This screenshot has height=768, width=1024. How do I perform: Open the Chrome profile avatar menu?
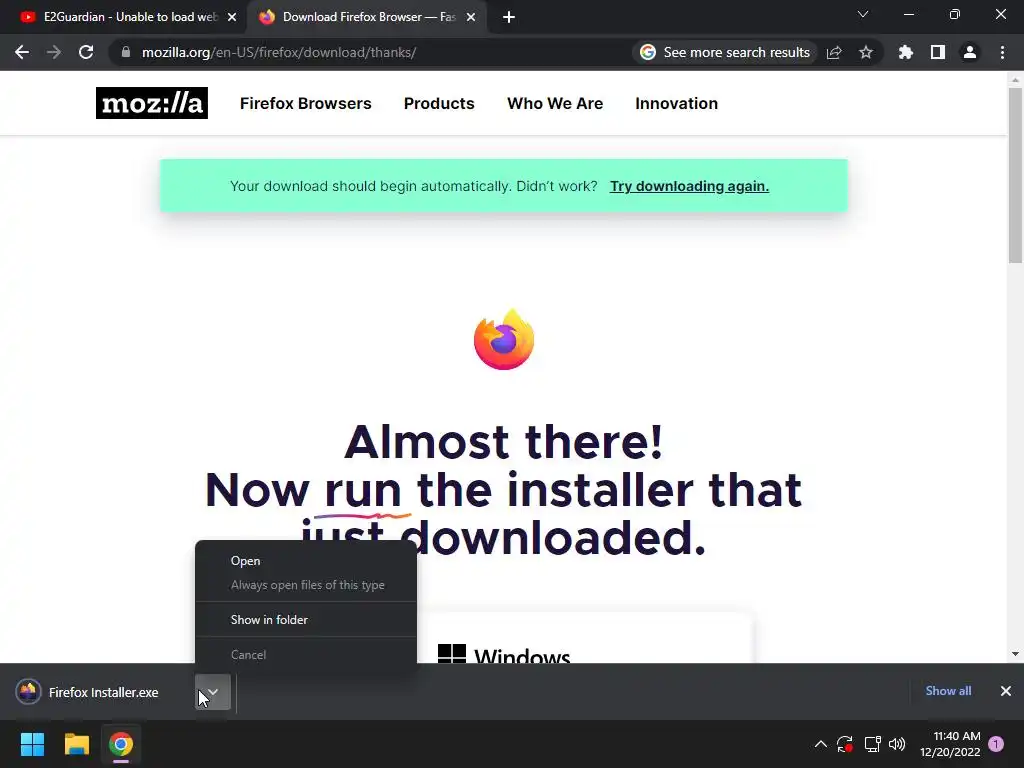tap(970, 52)
